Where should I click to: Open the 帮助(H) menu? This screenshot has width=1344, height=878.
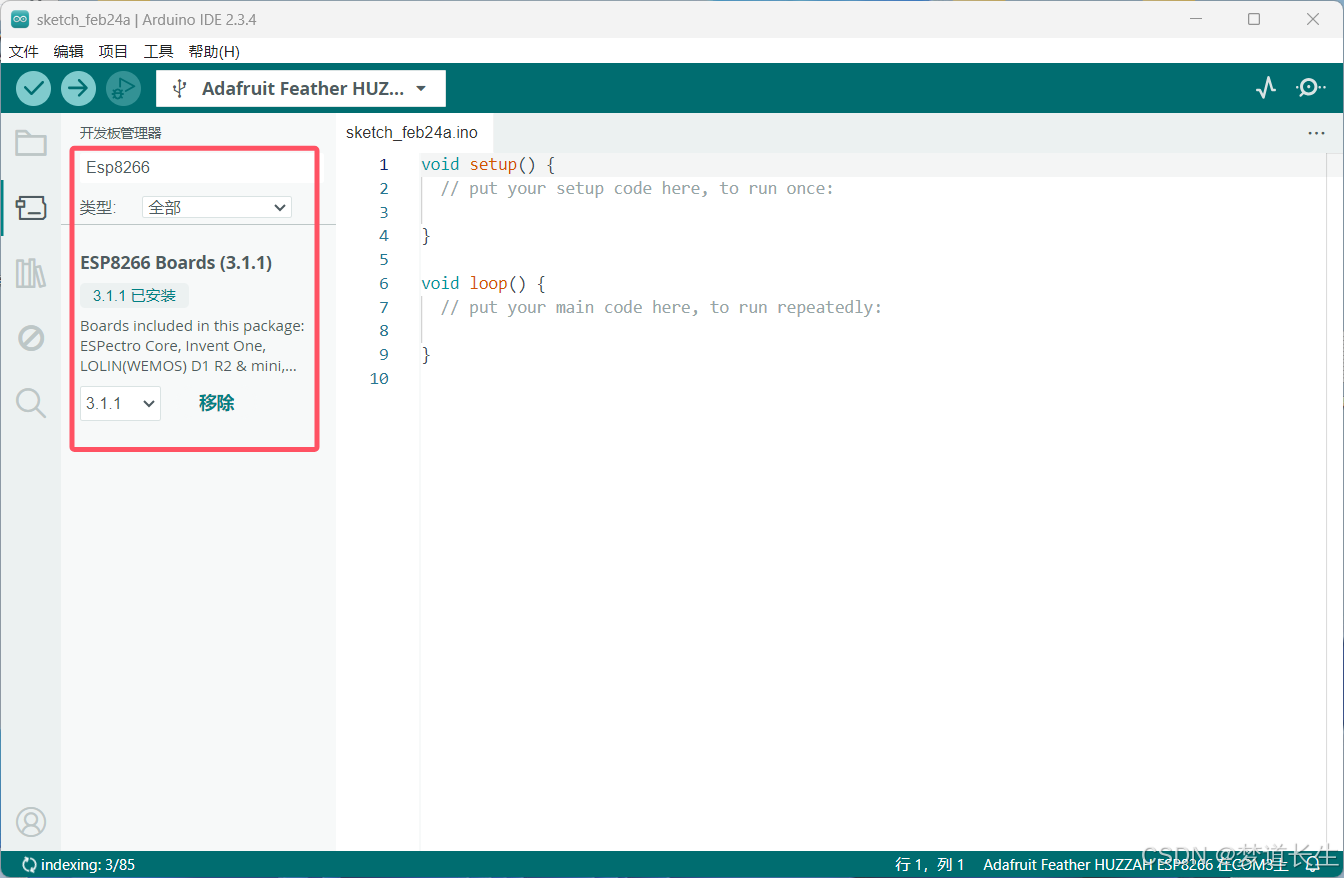pyautogui.click(x=214, y=51)
